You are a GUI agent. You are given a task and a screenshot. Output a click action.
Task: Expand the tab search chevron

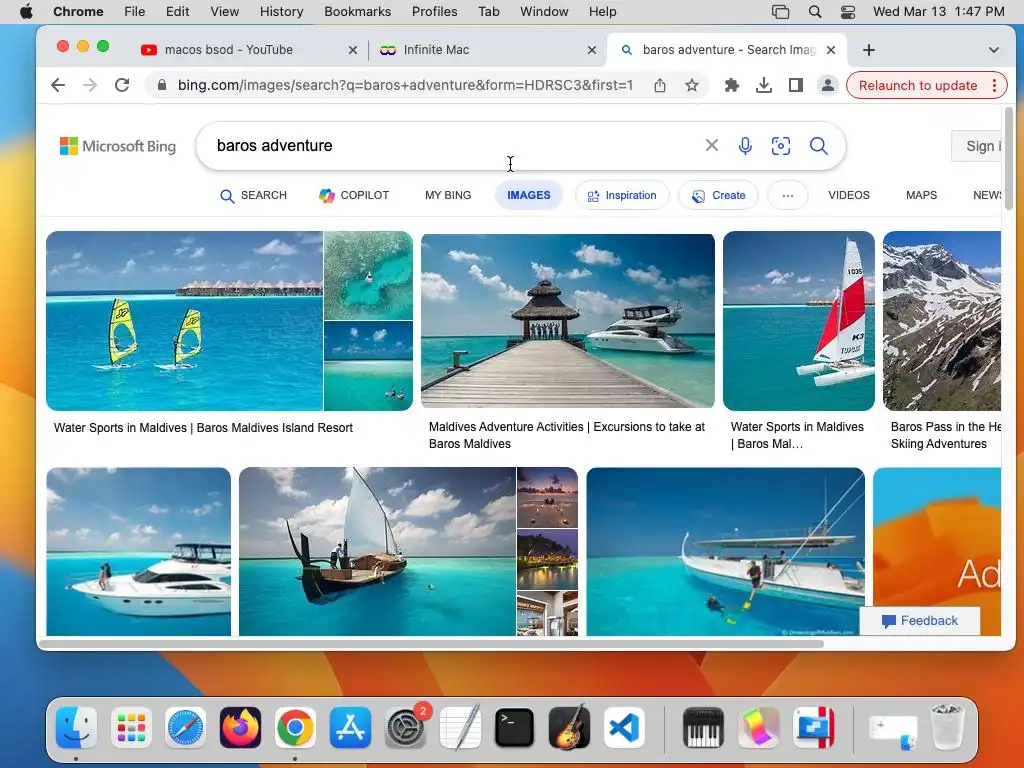coord(993,50)
